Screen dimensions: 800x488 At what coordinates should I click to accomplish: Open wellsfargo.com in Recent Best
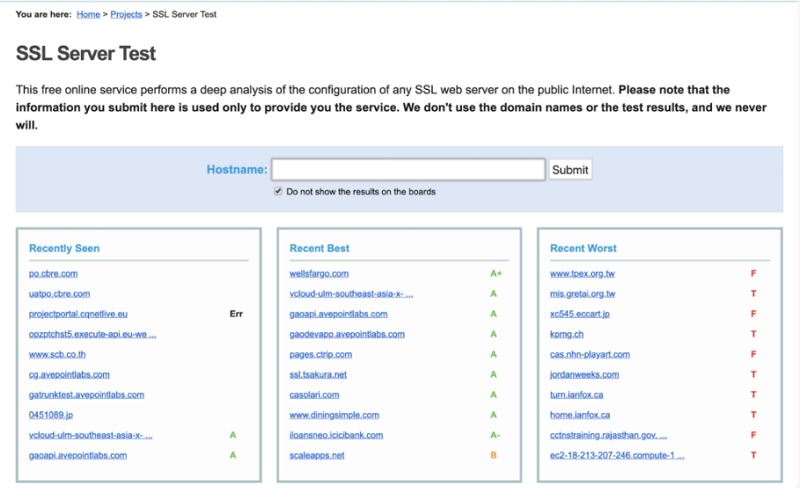click(319, 273)
